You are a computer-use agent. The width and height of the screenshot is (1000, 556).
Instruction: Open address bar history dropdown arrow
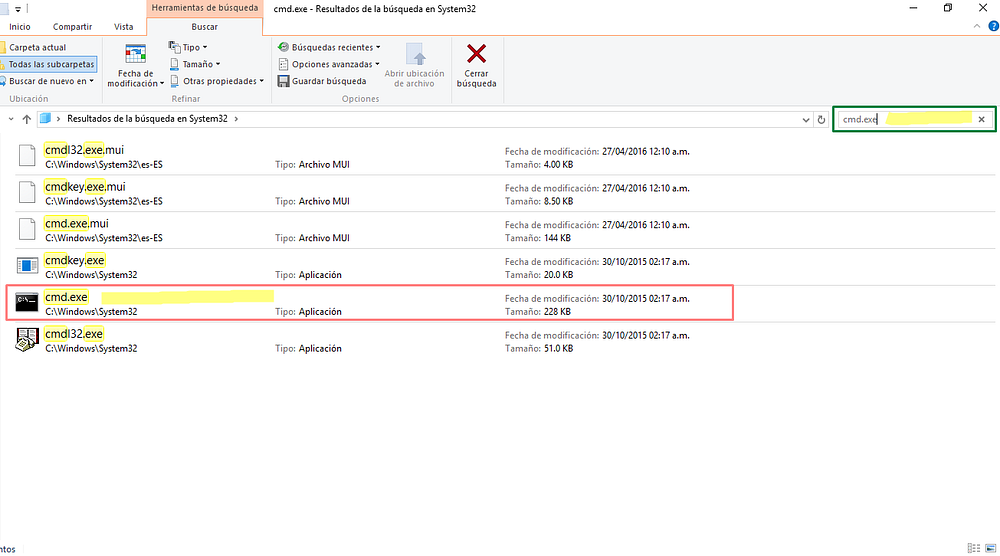805,119
